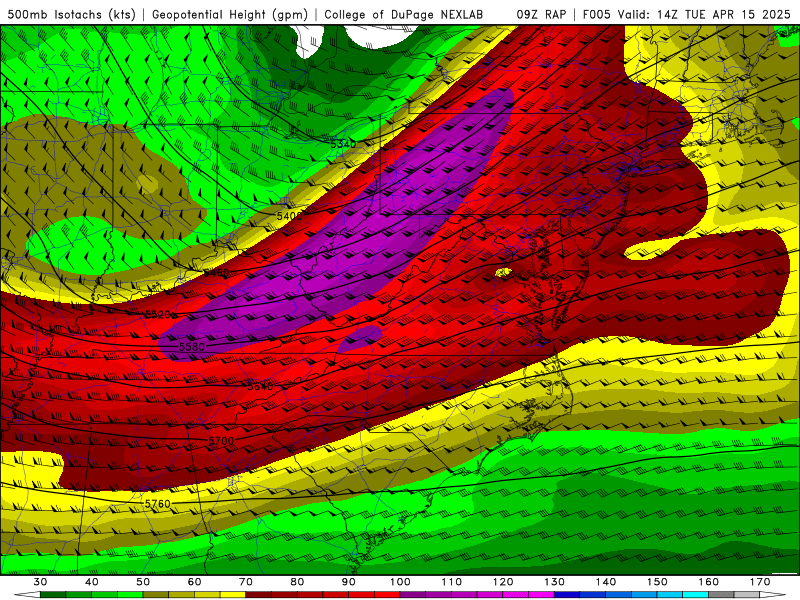Click the 'College of DuPage NEXLAB' header text
Viewport: 800px width, 600px height.
click(x=404, y=14)
